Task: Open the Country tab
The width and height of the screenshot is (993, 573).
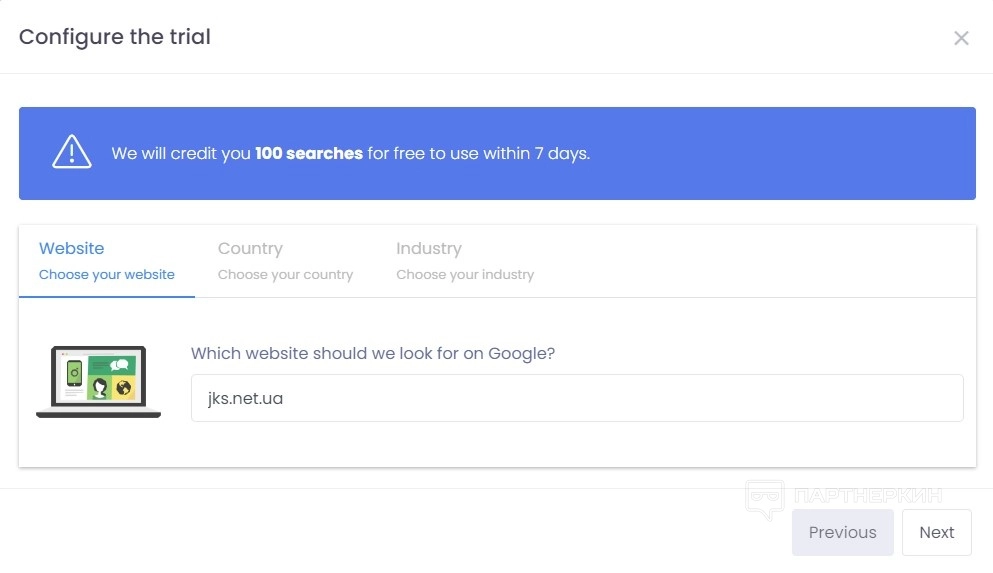Action: (x=250, y=248)
